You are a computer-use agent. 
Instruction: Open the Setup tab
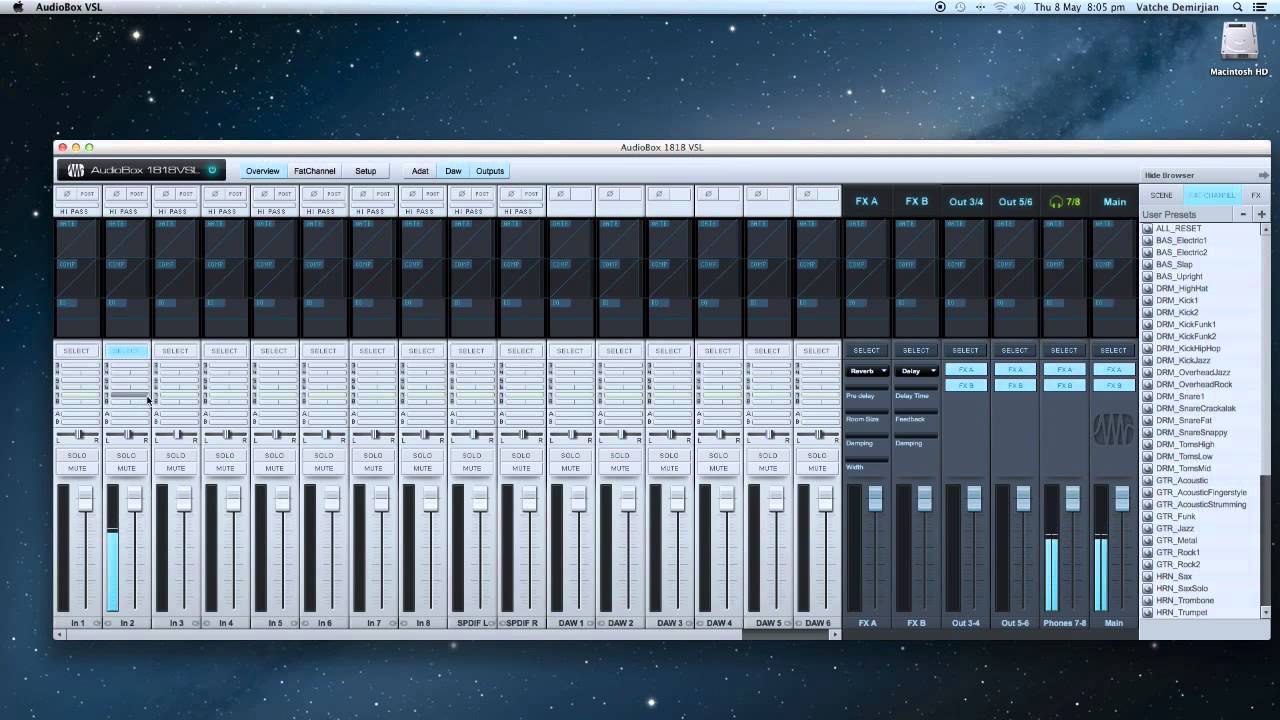(366, 171)
